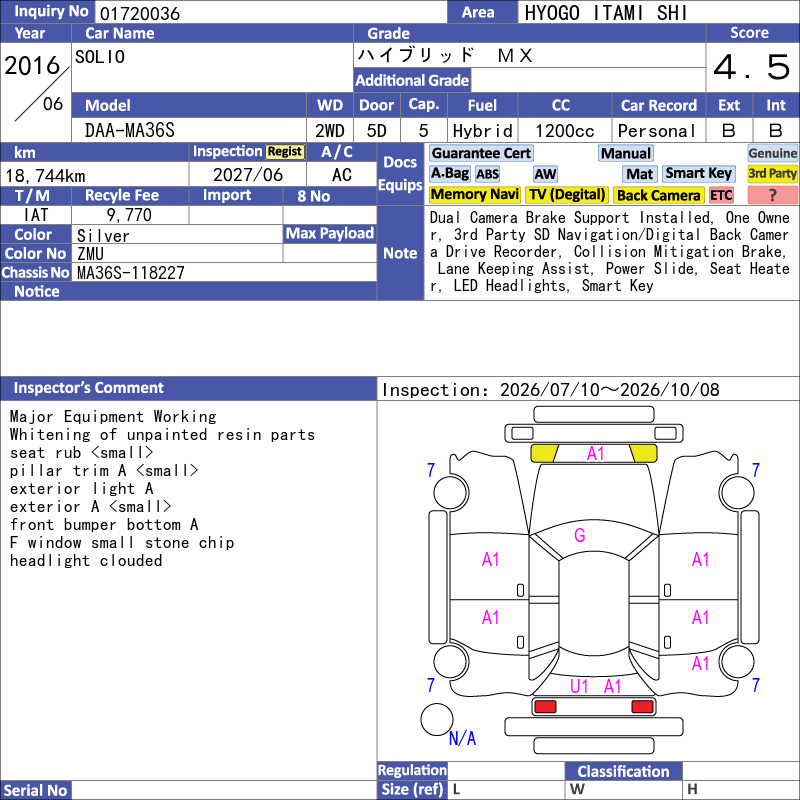The height and width of the screenshot is (800, 800).
Task: Select the Smart Key badge
Action: click(698, 173)
